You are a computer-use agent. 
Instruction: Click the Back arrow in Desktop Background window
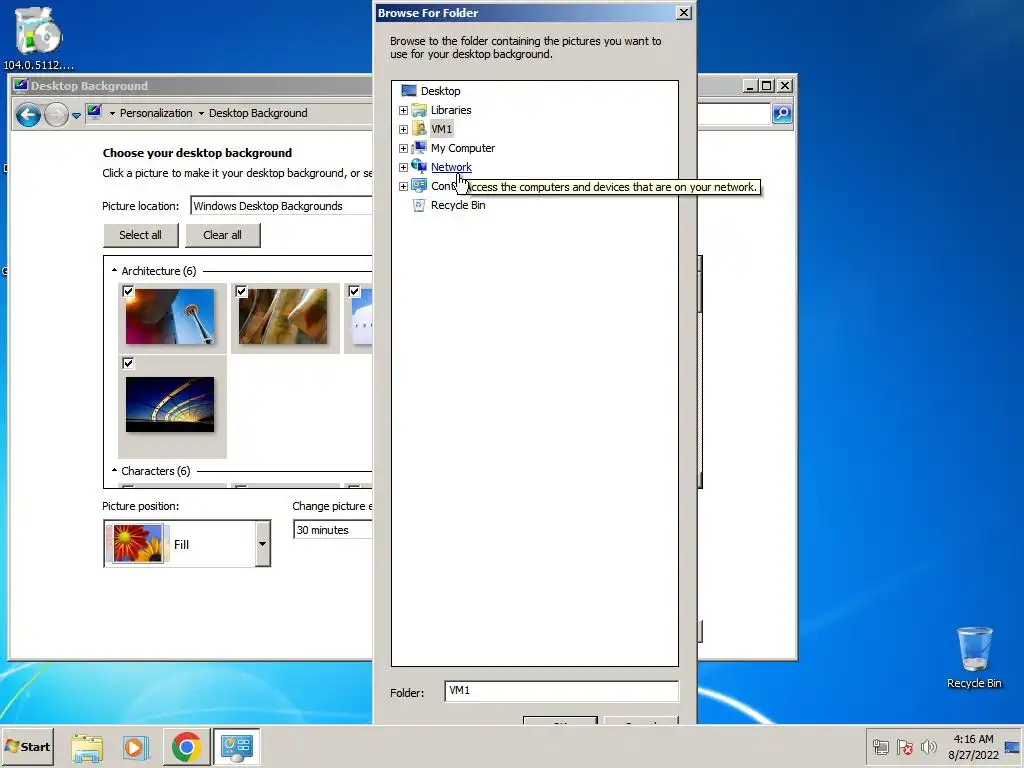(x=28, y=115)
